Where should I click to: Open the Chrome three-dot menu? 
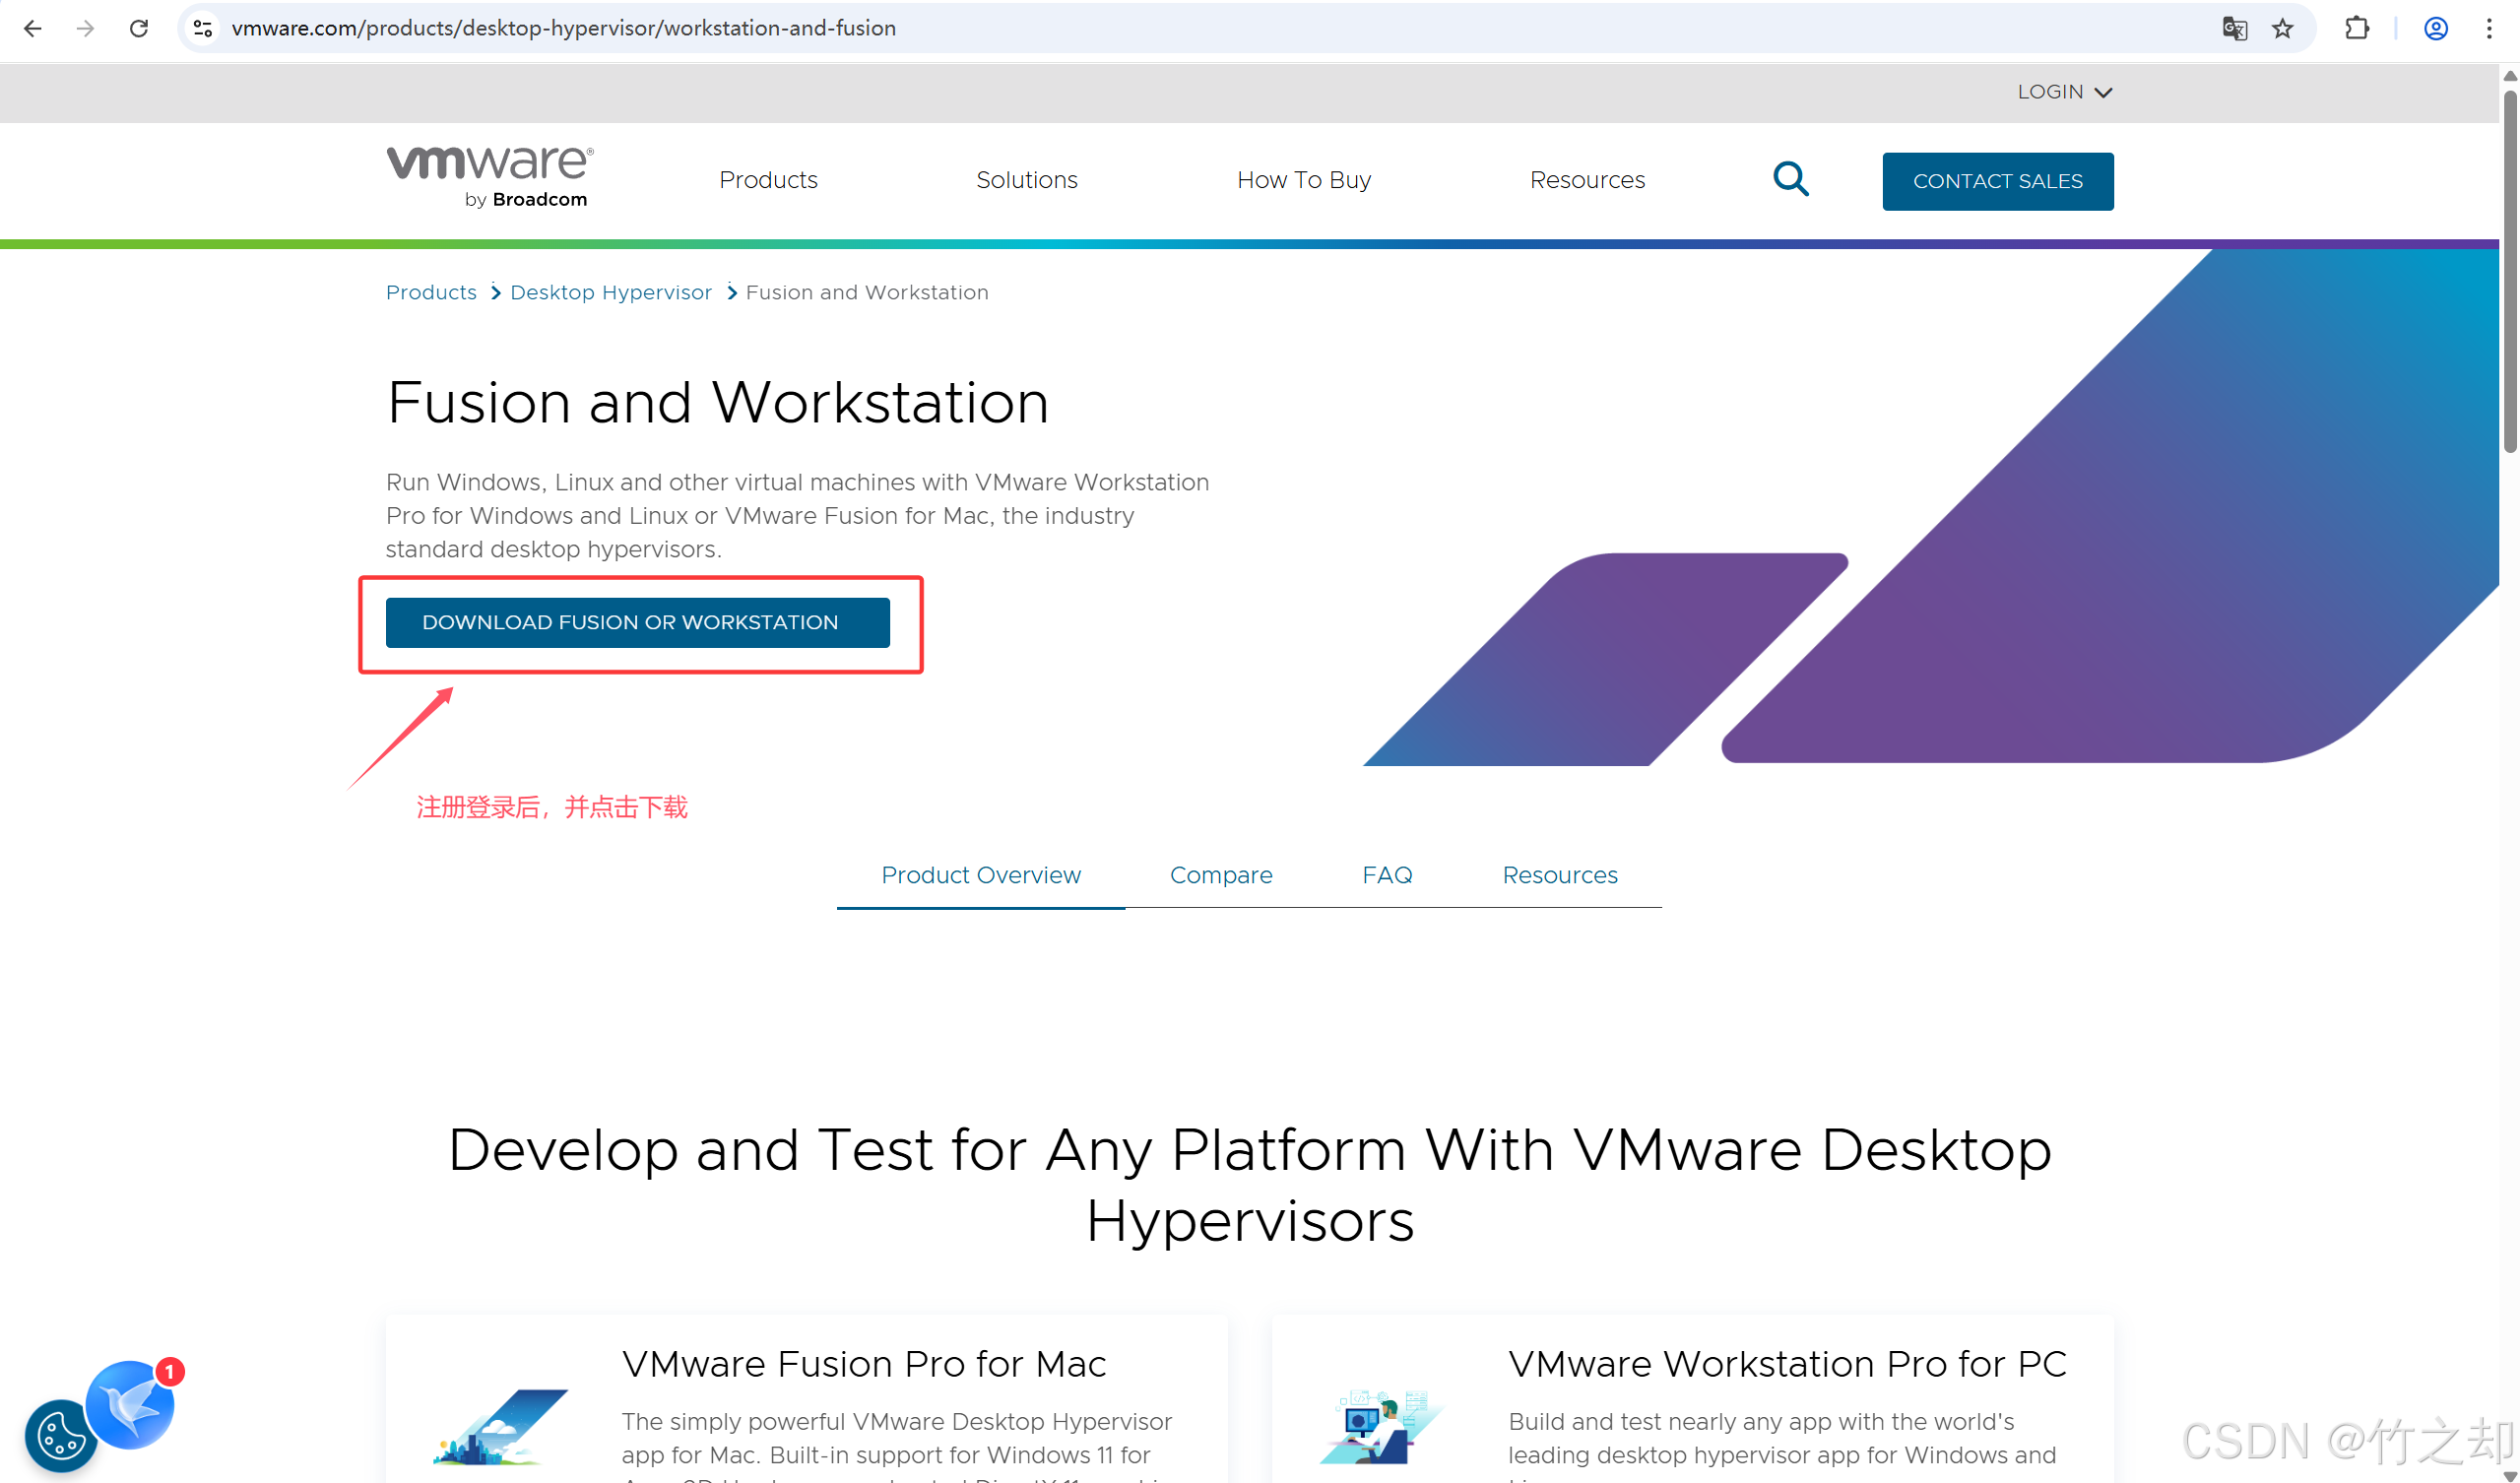click(2489, 28)
